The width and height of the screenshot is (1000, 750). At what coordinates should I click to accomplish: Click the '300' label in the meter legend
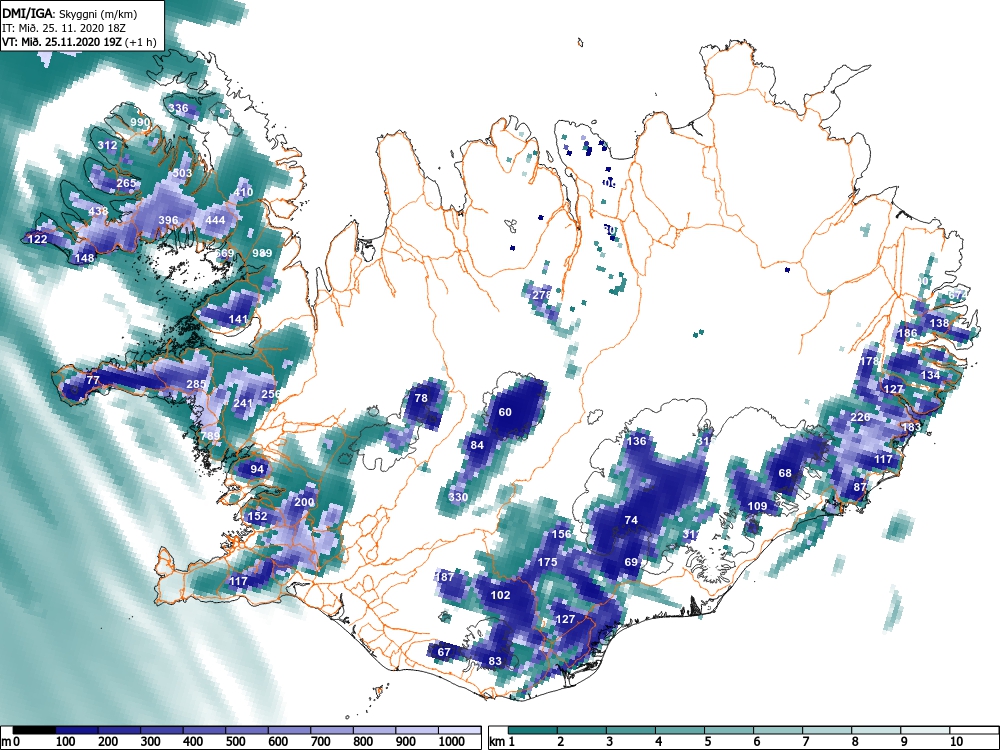pyautogui.click(x=151, y=742)
